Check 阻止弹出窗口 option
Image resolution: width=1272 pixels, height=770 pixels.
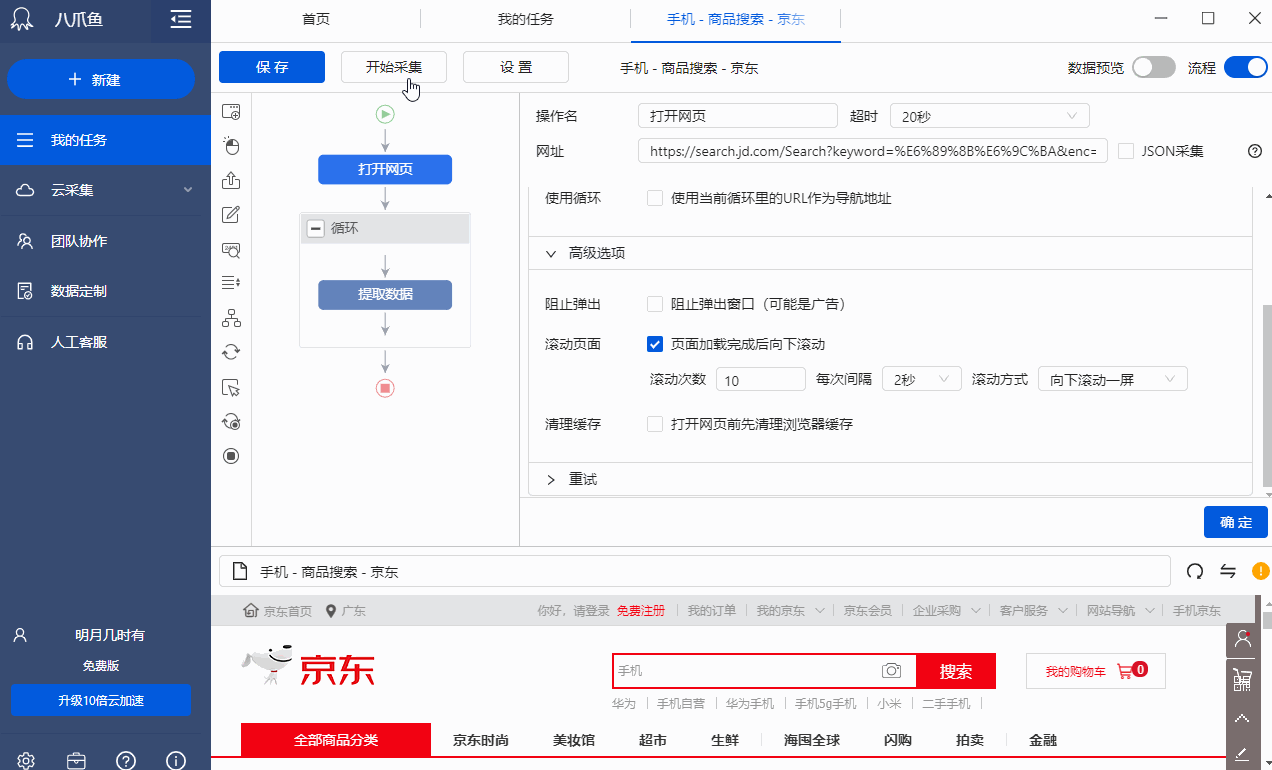coord(655,304)
